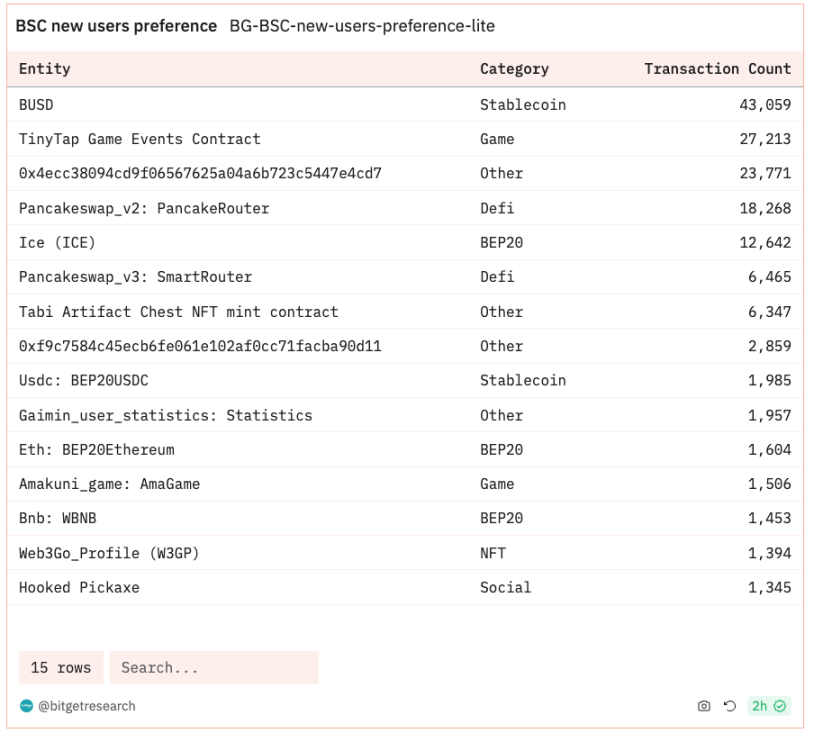Sort by the Entity column header
The width and height of the screenshot is (814, 733).
(45, 69)
